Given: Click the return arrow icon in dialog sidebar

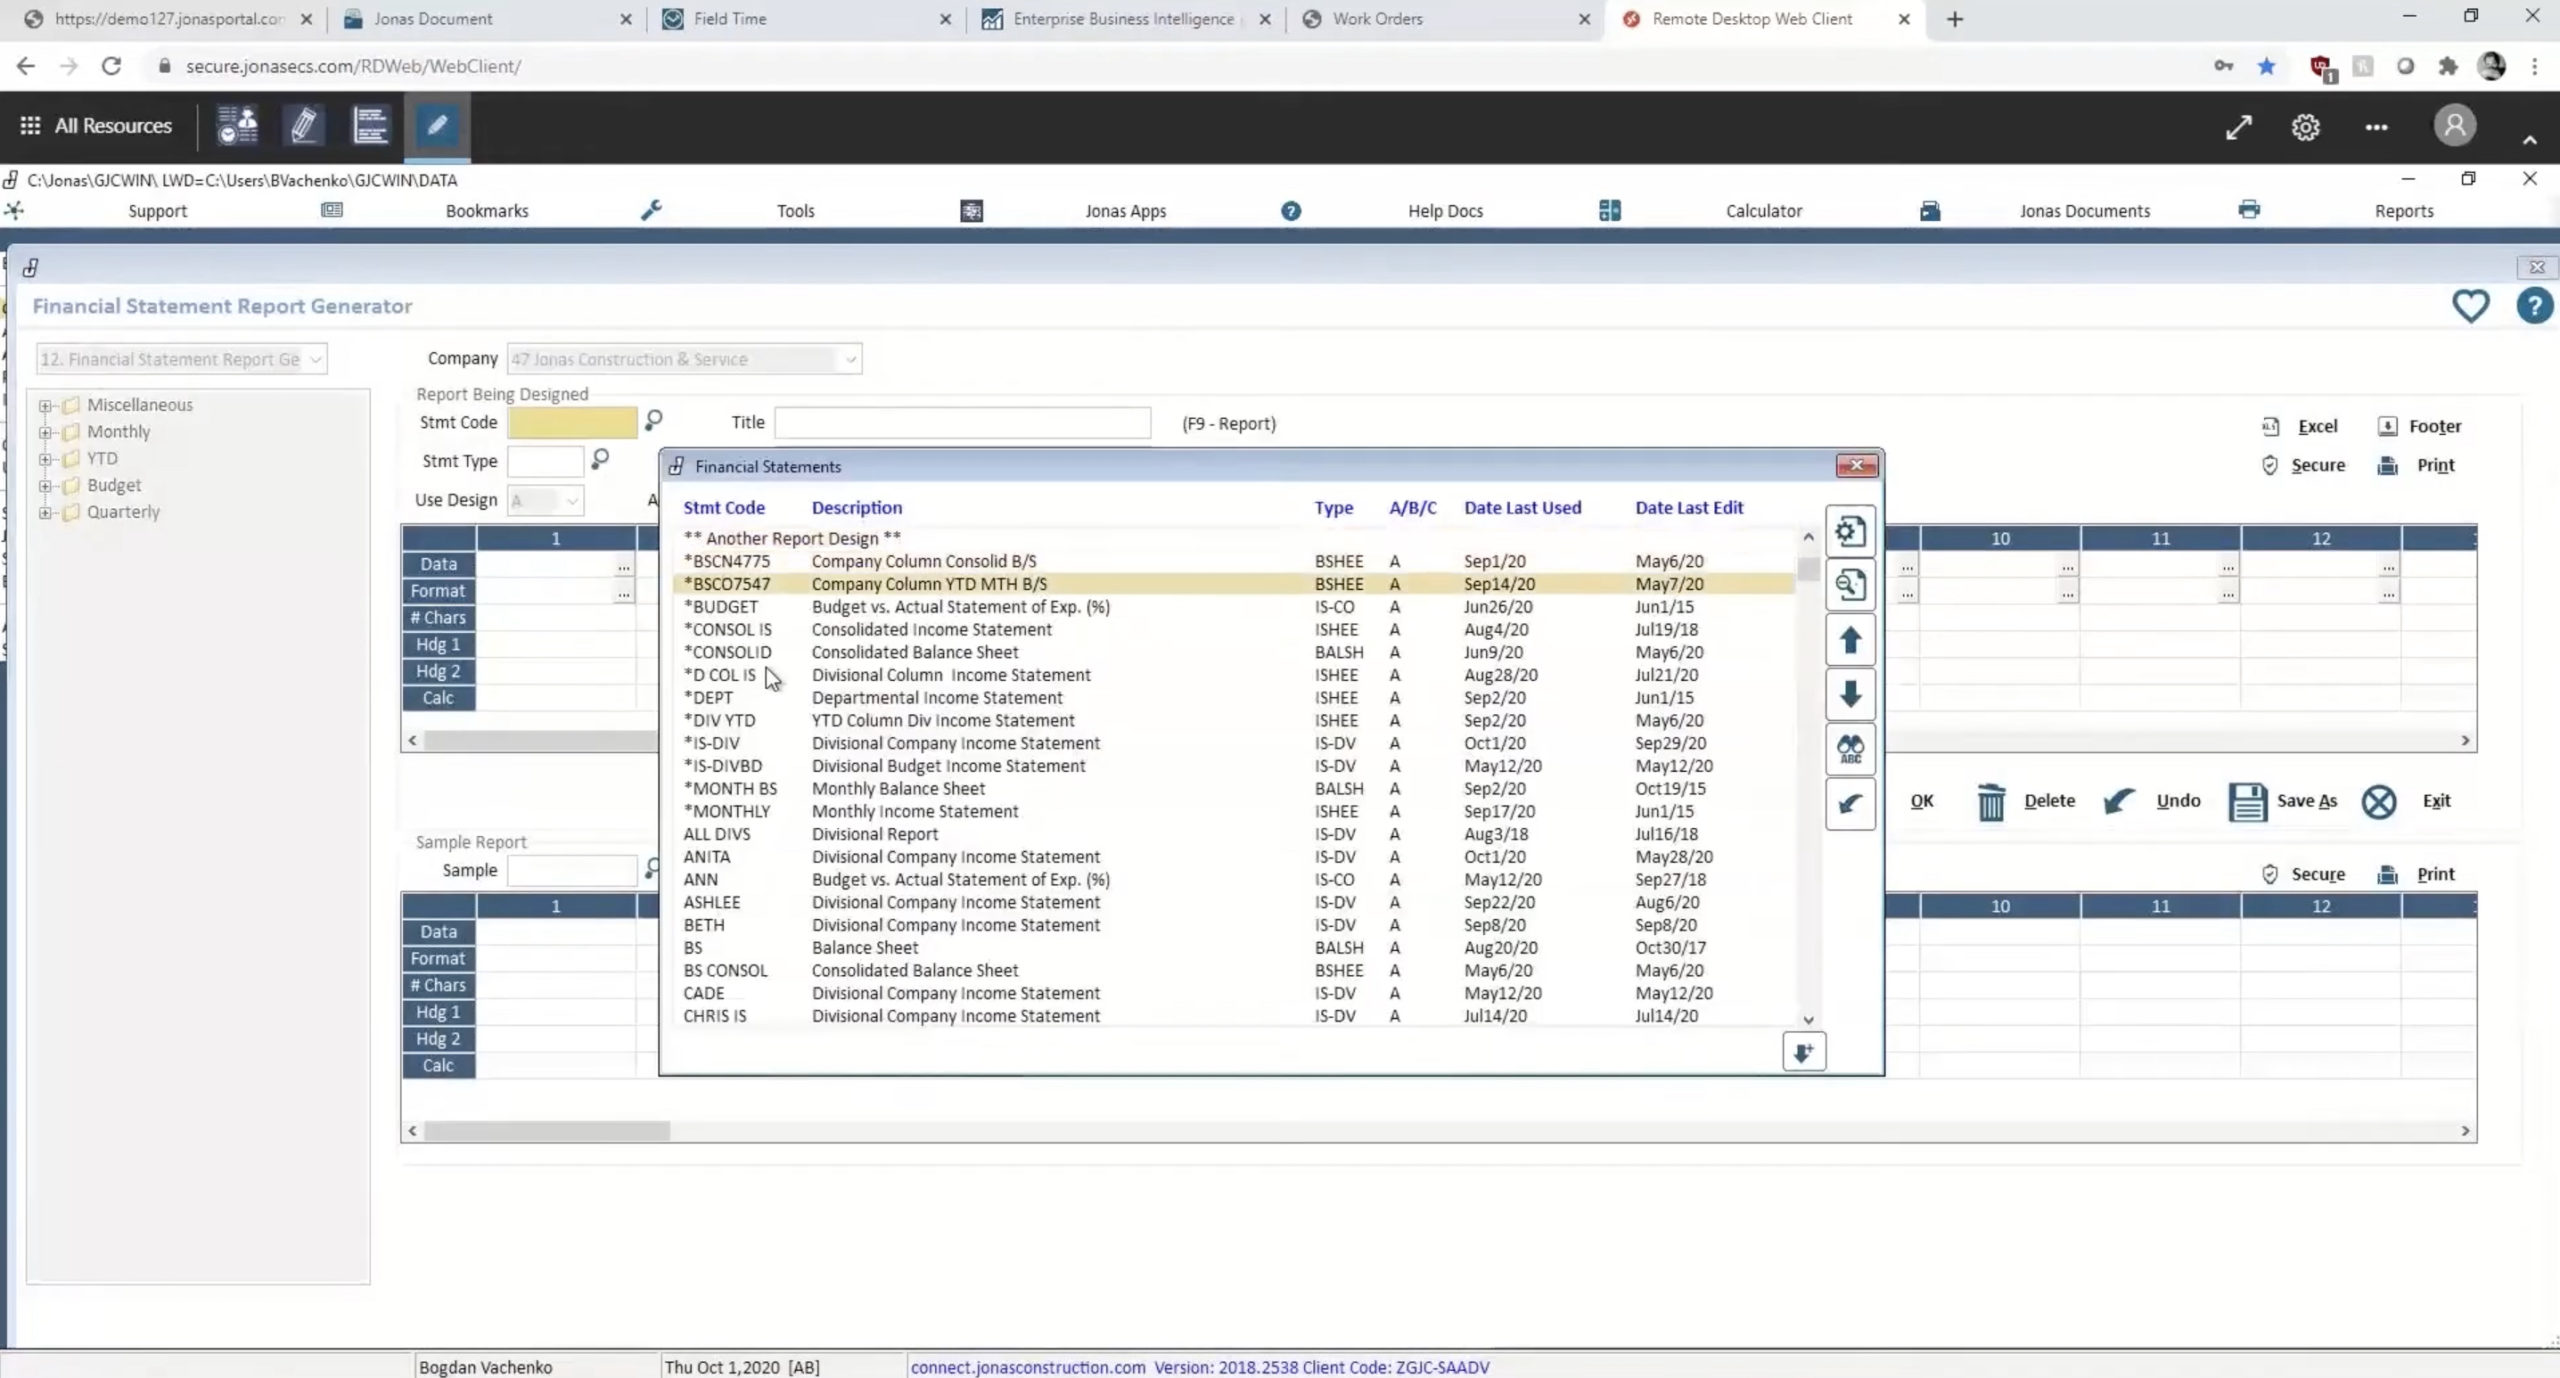Looking at the screenshot, I should click(x=1850, y=803).
